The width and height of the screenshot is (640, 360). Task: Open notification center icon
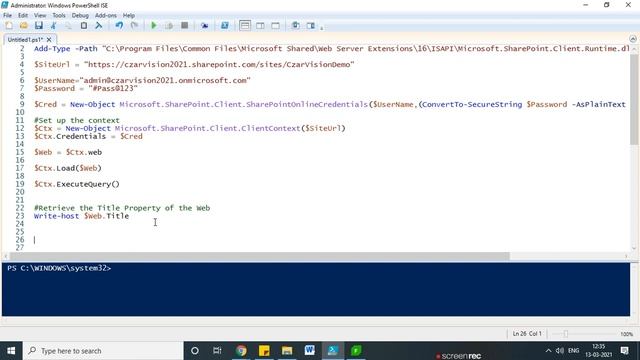point(624,351)
